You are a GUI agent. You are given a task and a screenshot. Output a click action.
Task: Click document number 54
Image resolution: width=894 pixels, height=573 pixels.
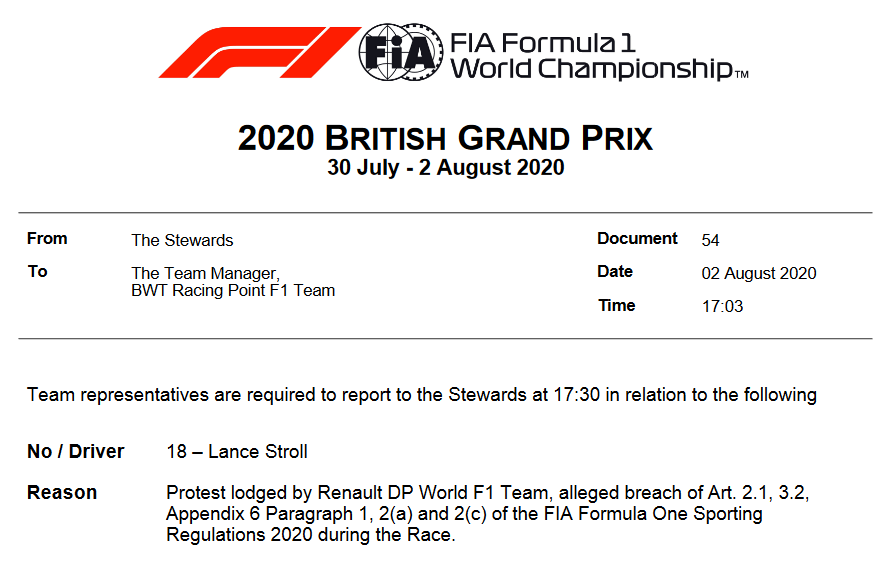click(x=711, y=240)
